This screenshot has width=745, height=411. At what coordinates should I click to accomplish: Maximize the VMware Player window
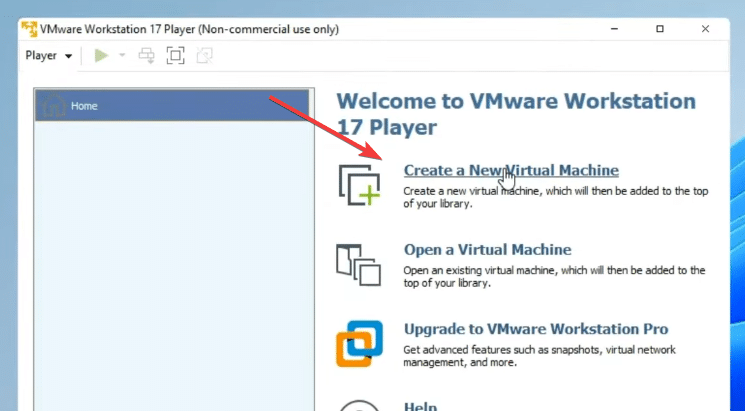pos(659,29)
